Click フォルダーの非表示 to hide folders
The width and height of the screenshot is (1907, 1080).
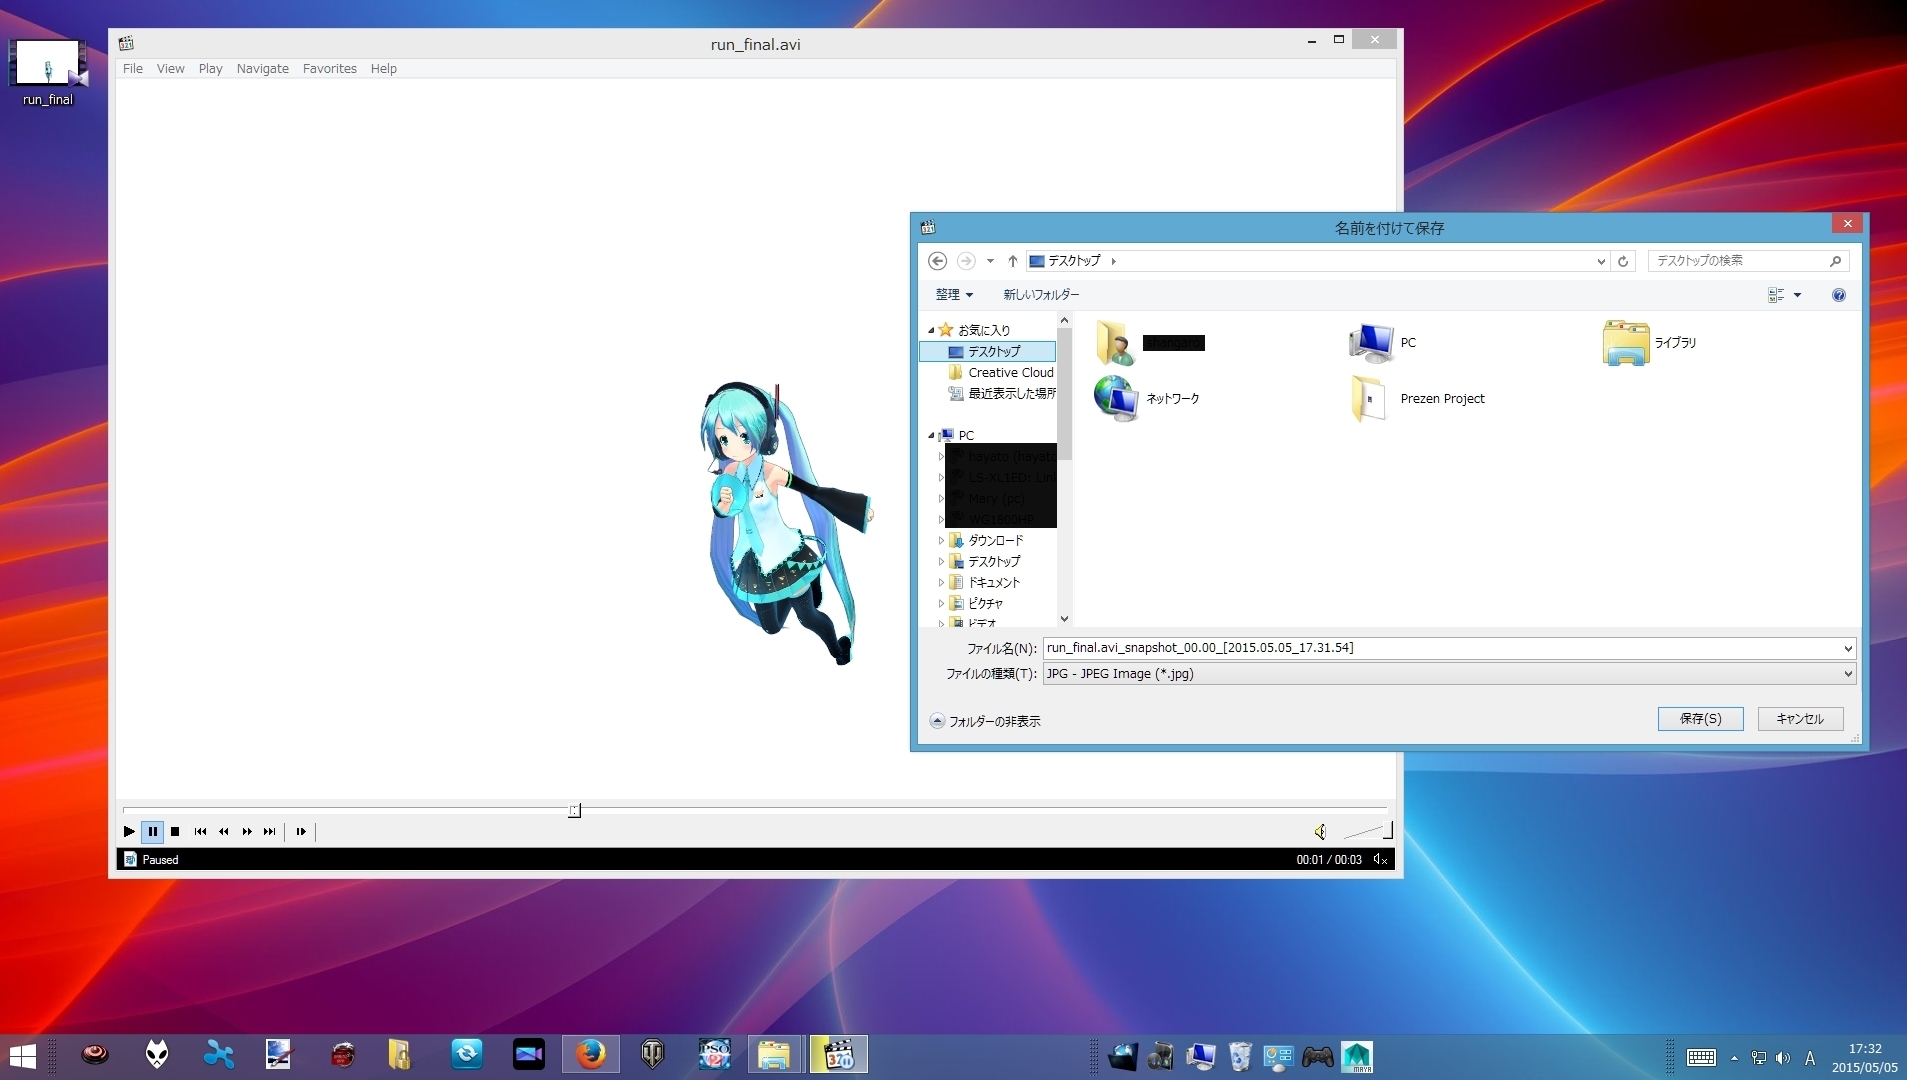point(986,721)
